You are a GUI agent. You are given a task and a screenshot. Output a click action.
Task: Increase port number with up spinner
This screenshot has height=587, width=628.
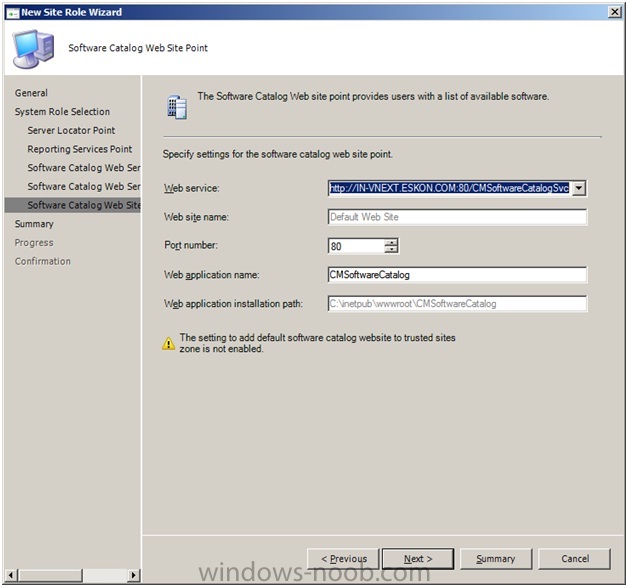(x=391, y=242)
